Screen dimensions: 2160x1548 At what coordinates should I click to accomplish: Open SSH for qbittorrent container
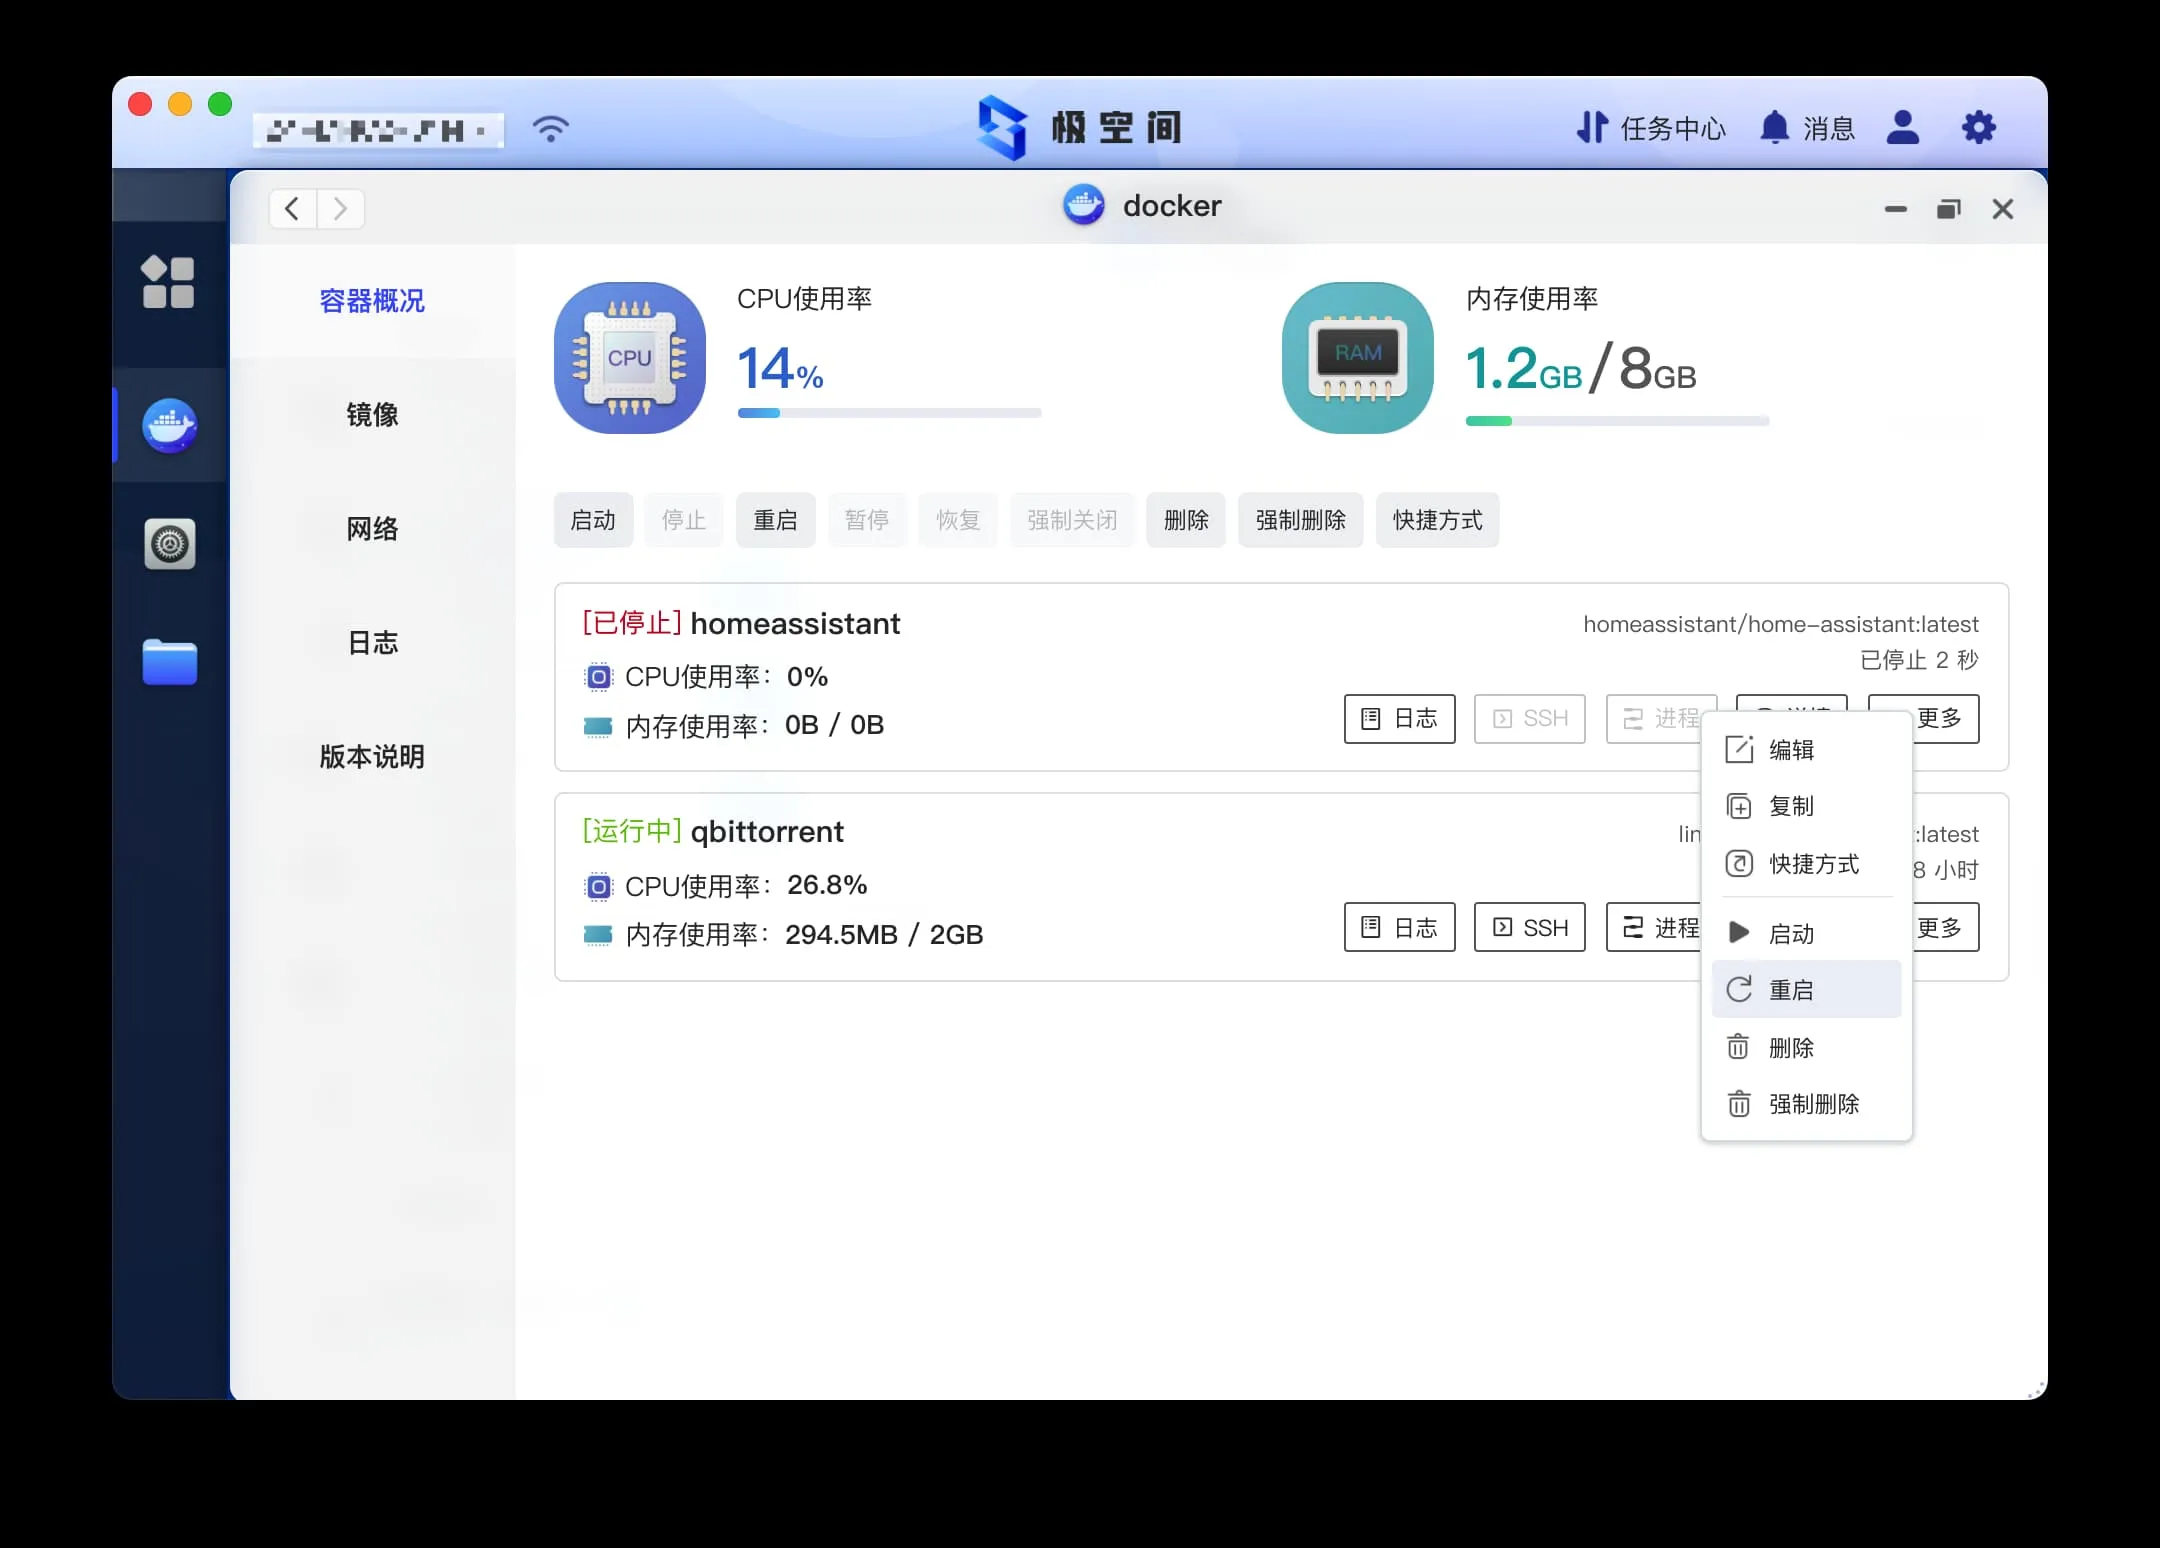tap(1529, 928)
